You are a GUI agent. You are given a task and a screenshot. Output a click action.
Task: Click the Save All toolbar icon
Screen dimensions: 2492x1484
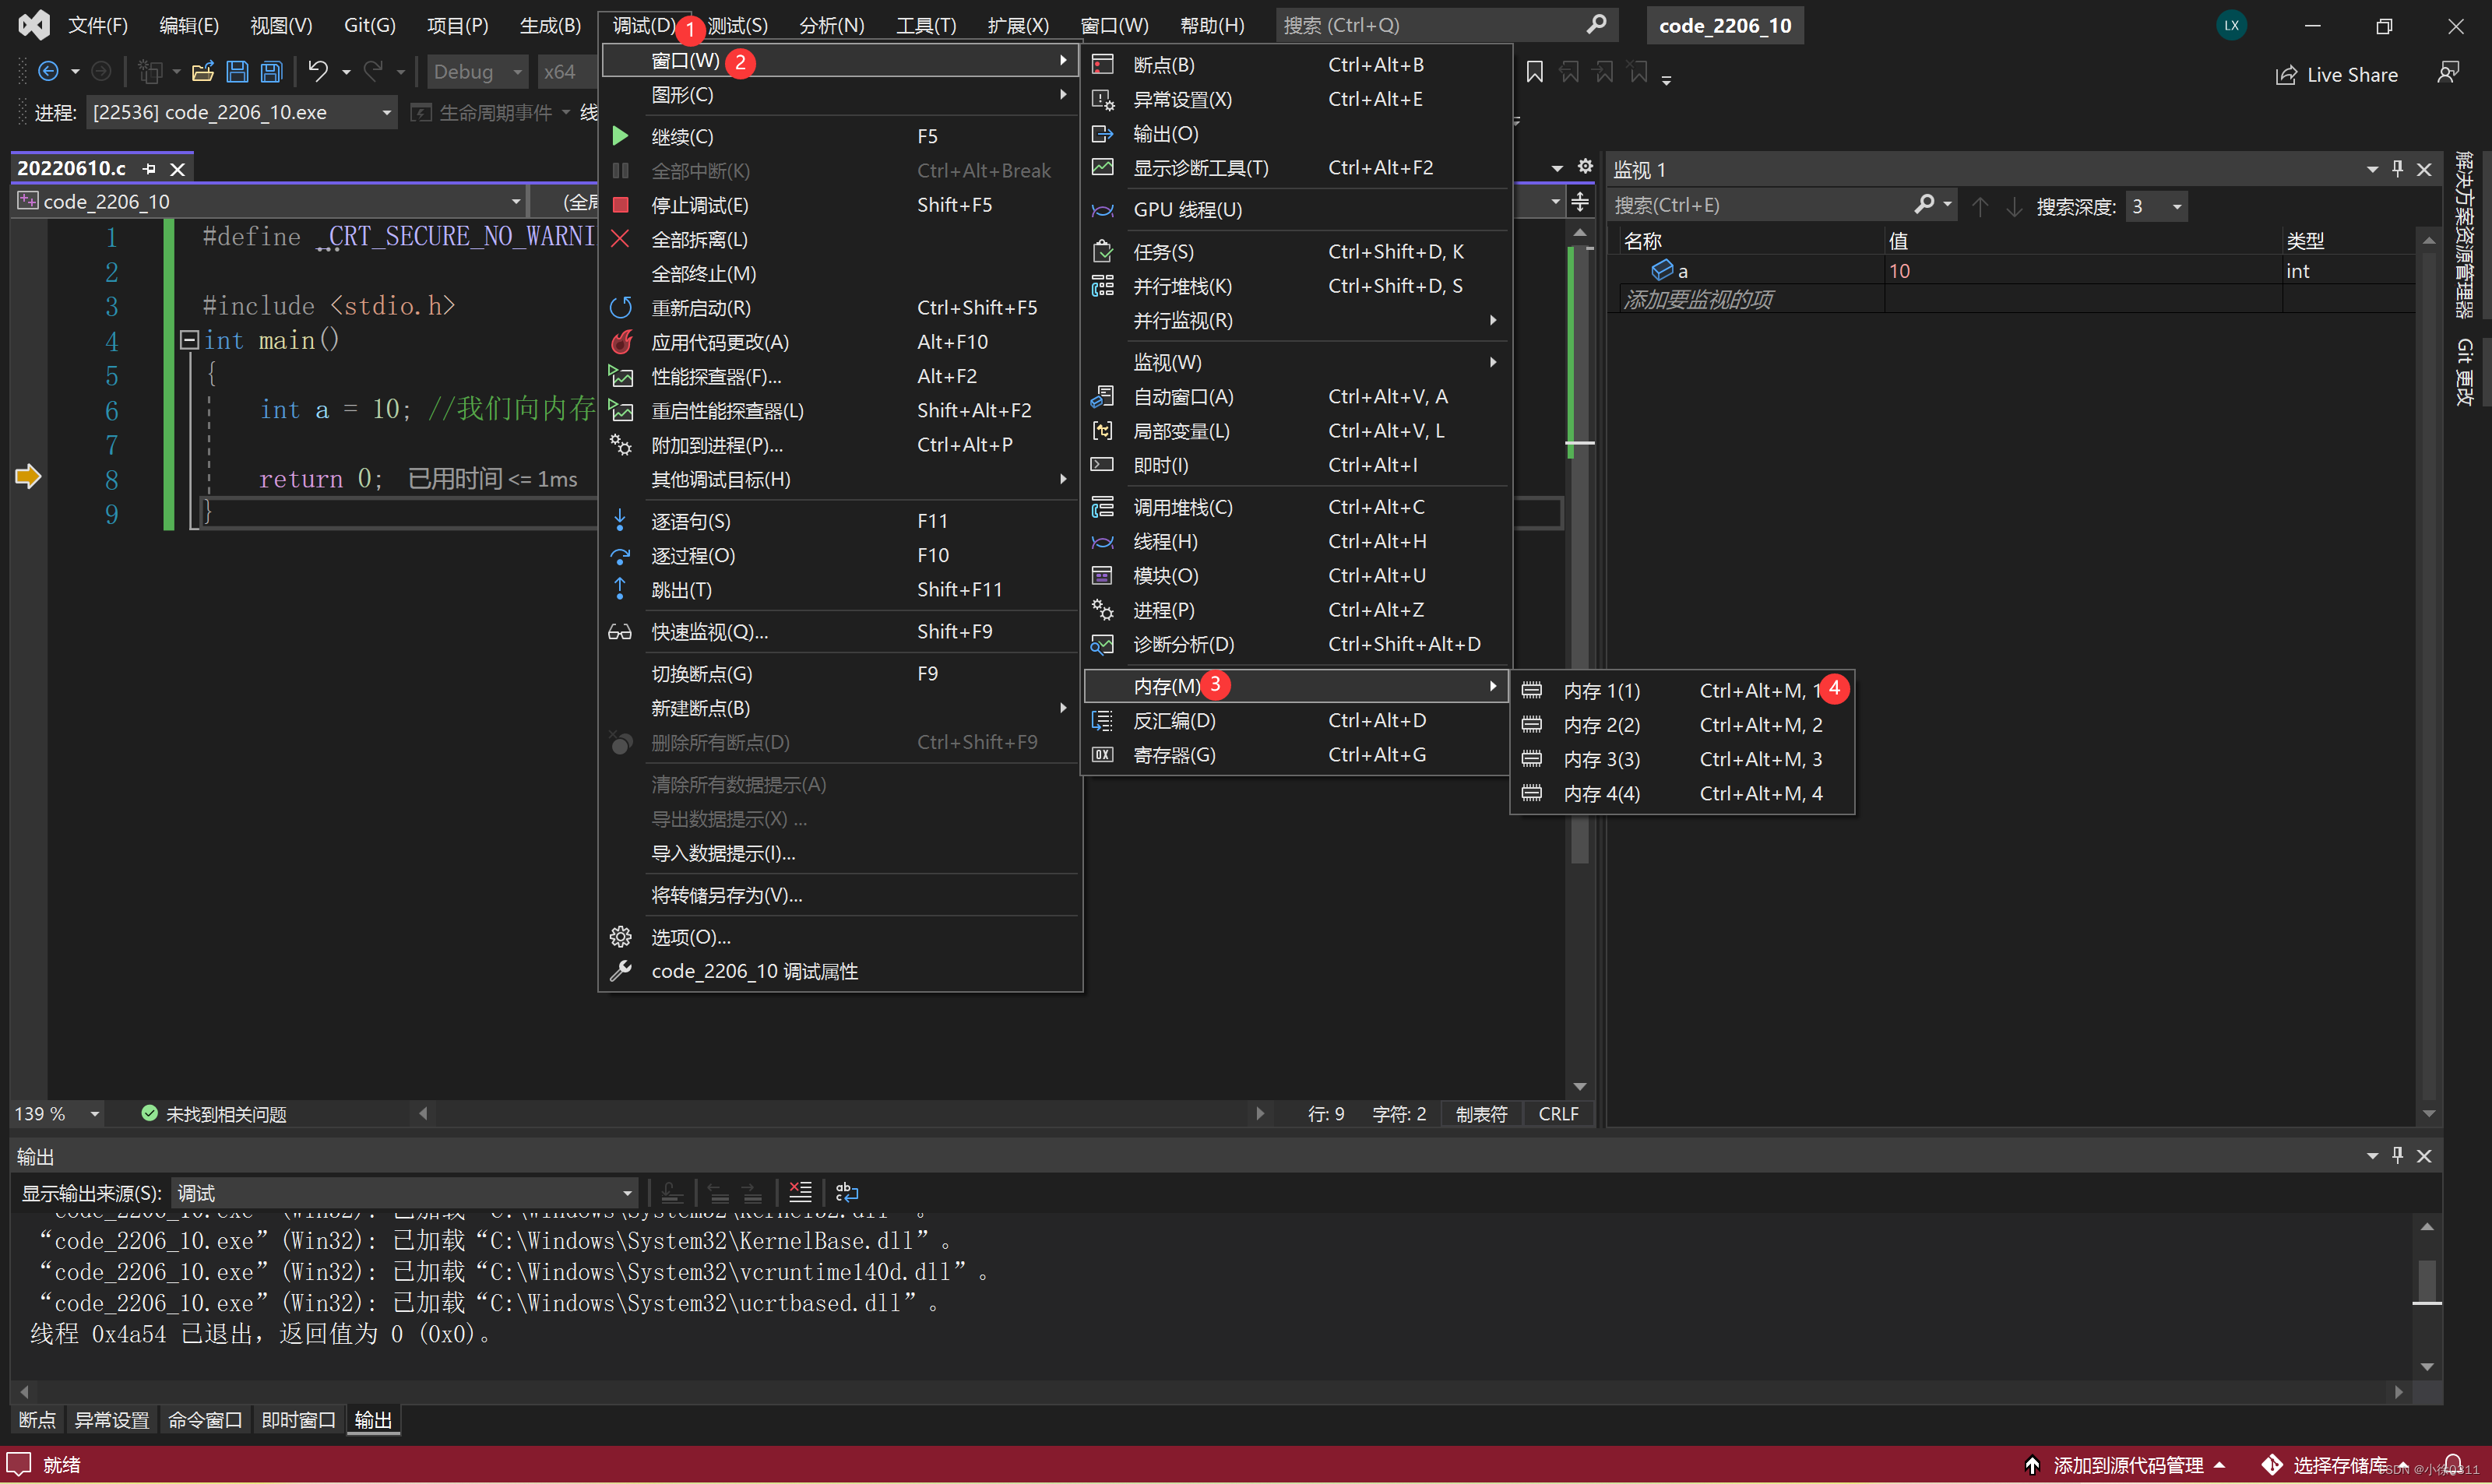[272, 72]
